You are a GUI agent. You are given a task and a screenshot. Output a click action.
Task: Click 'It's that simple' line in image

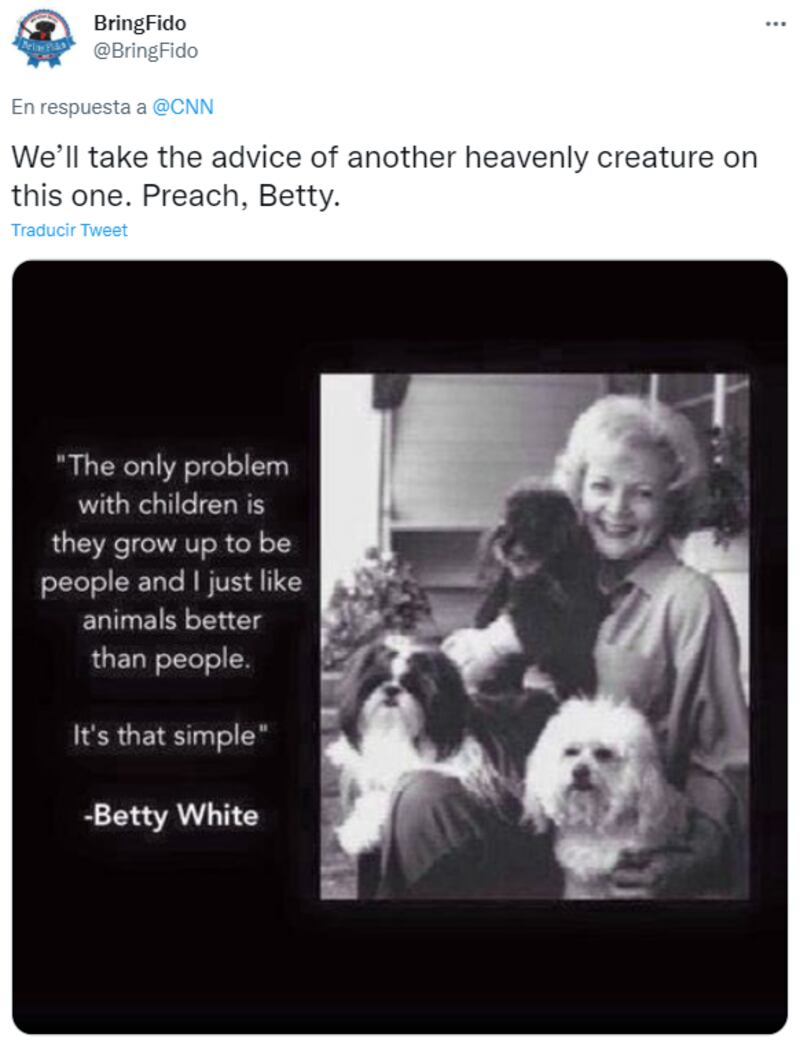point(170,736)
